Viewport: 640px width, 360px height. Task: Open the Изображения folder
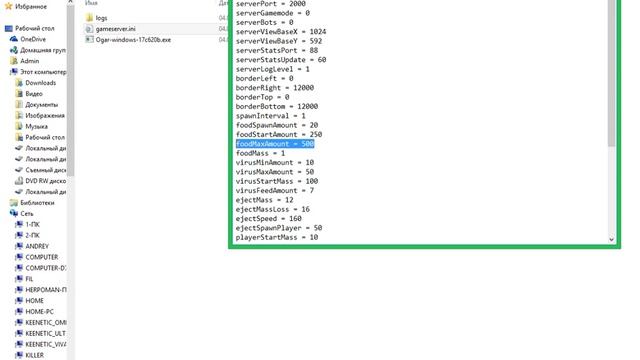[x=40, y=116]
